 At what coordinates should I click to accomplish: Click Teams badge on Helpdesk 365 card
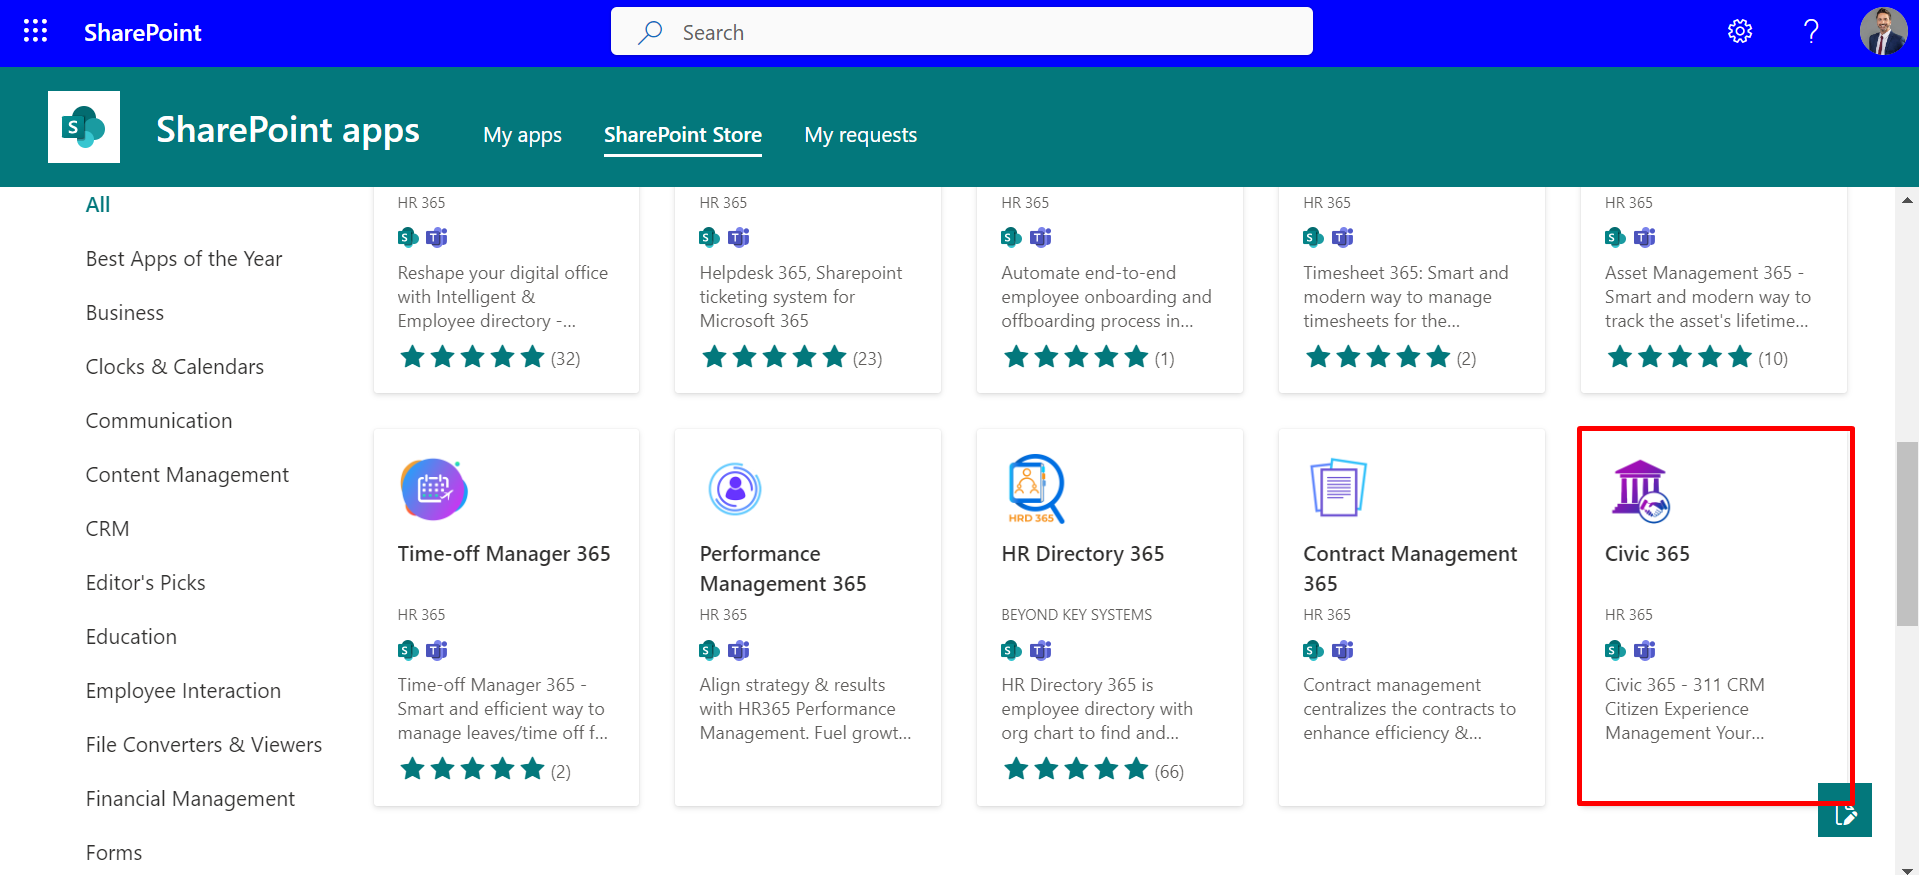click(x=739, y=237)
